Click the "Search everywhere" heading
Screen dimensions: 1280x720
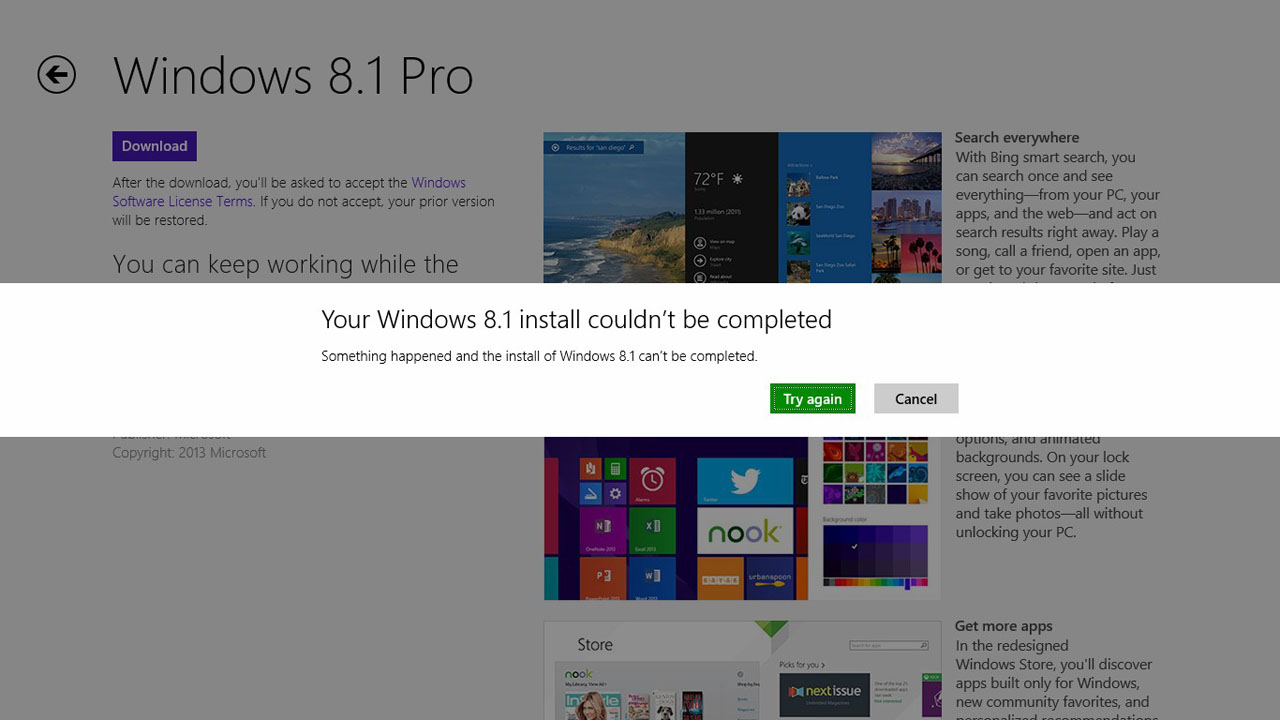point(1017,138)
